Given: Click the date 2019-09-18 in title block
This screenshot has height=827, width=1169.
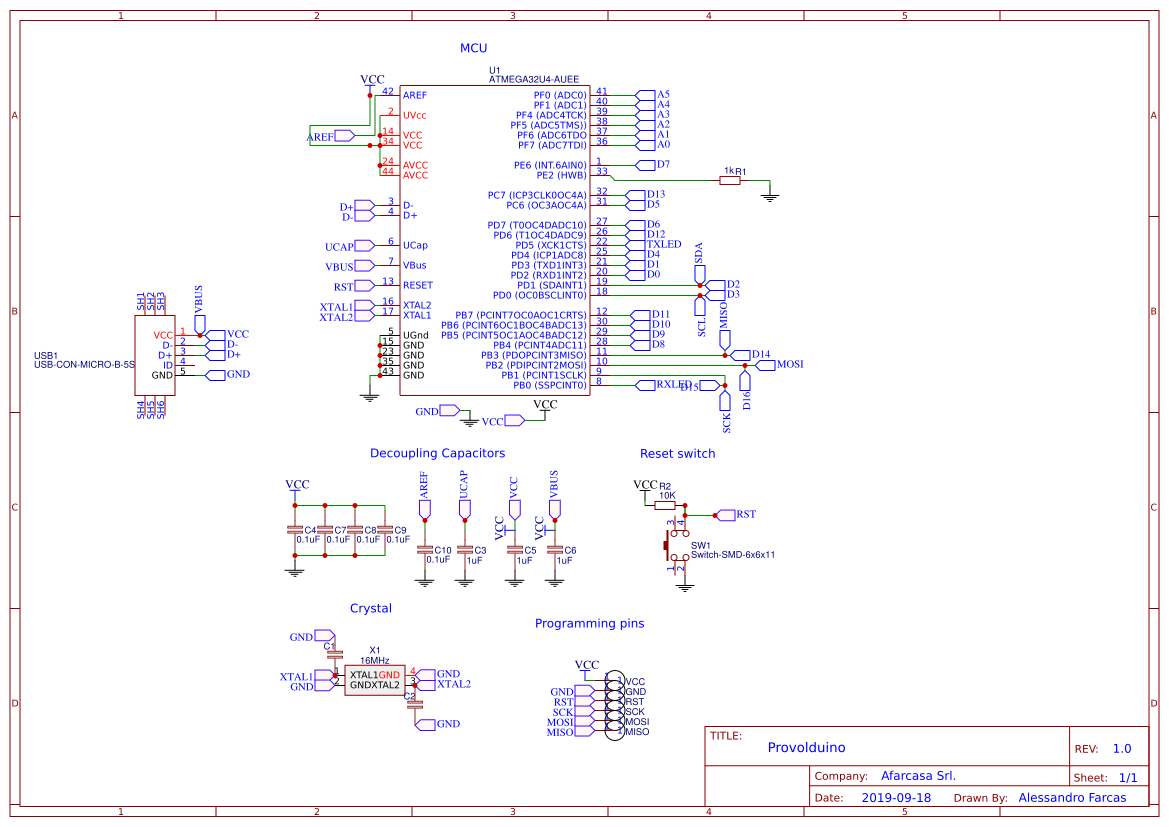Looking at the screenshot, I should [x=896, y=797].
